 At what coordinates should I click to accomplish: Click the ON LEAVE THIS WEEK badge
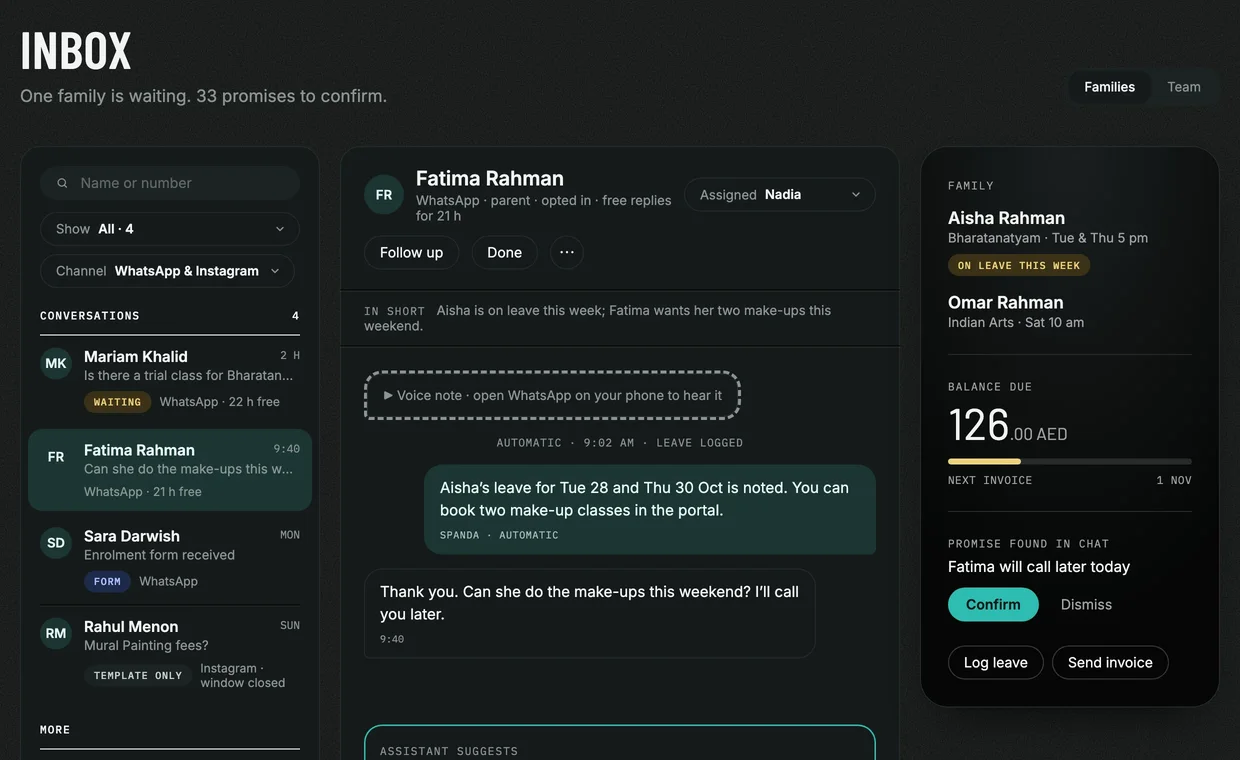(1019, 265)
